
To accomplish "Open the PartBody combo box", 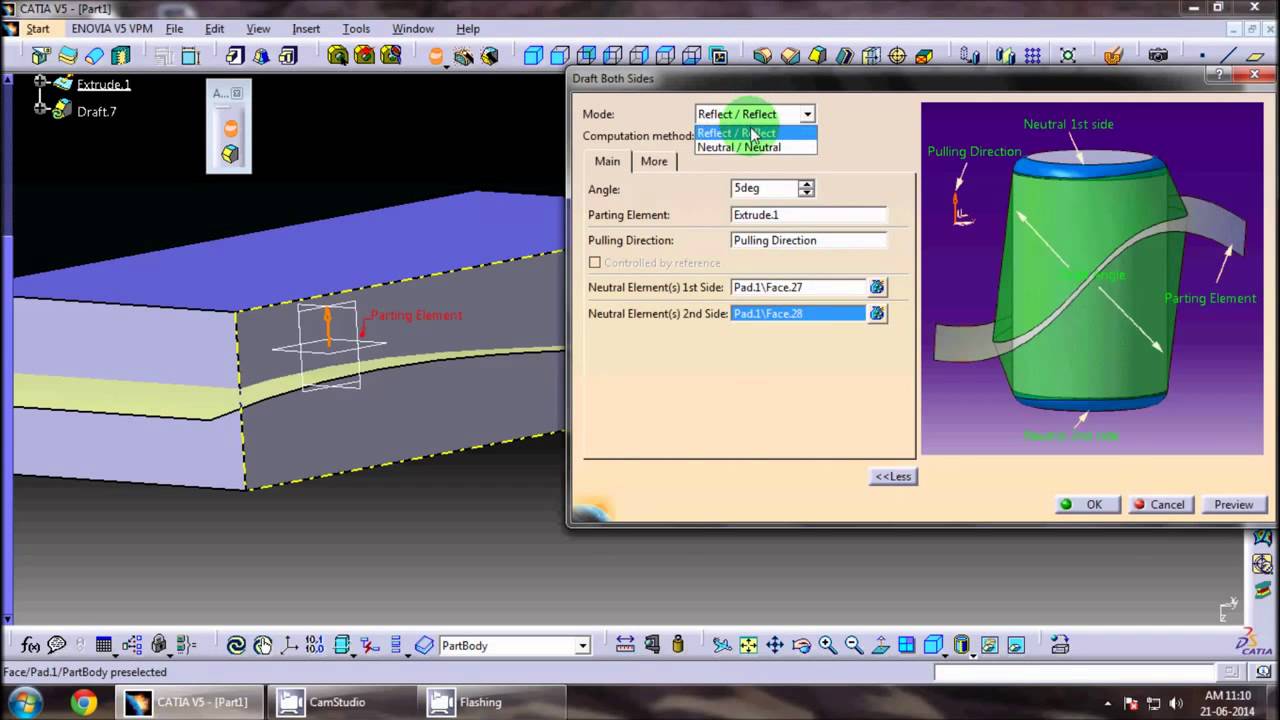I will pyautogui.click(x=515, y=646).
